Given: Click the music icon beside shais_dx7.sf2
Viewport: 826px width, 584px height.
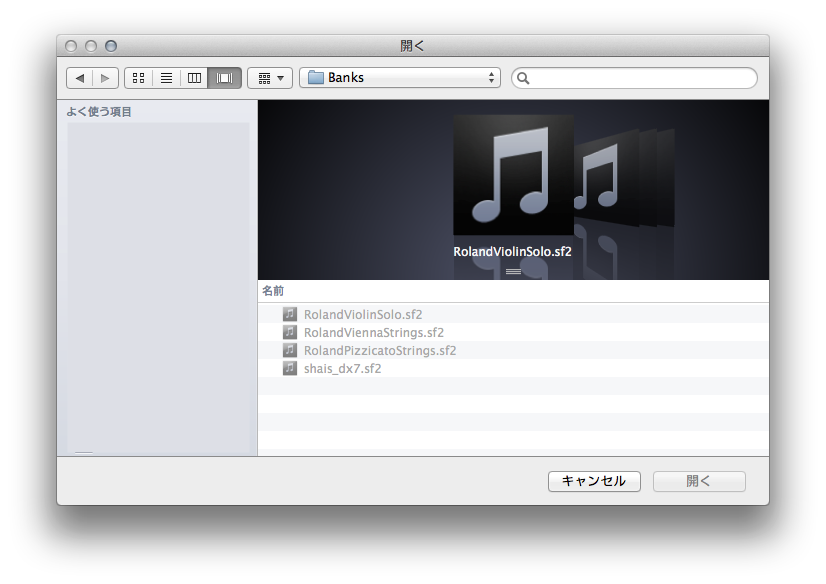Looking at the screenshot, I should pyautogui.click(x=290, y=368).
